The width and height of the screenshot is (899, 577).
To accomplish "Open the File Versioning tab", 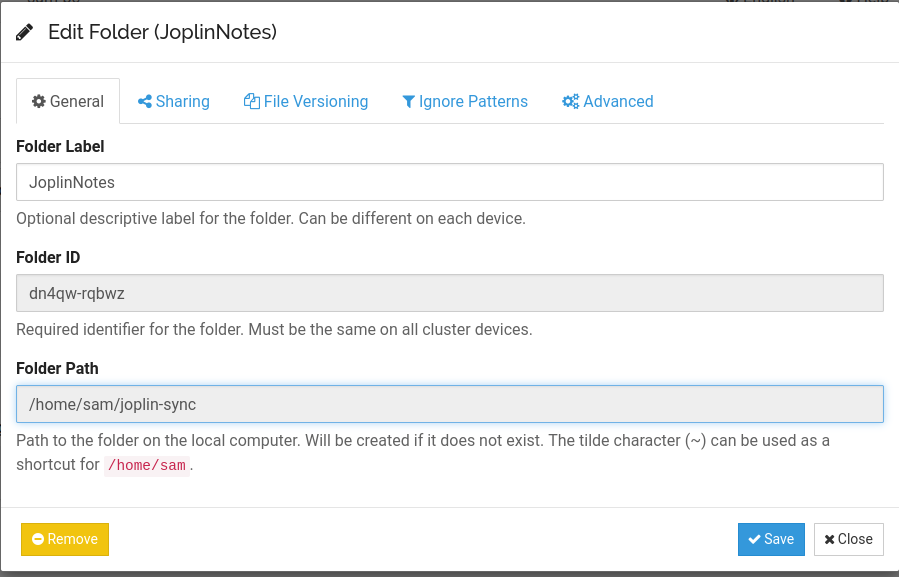I will 306,102.
